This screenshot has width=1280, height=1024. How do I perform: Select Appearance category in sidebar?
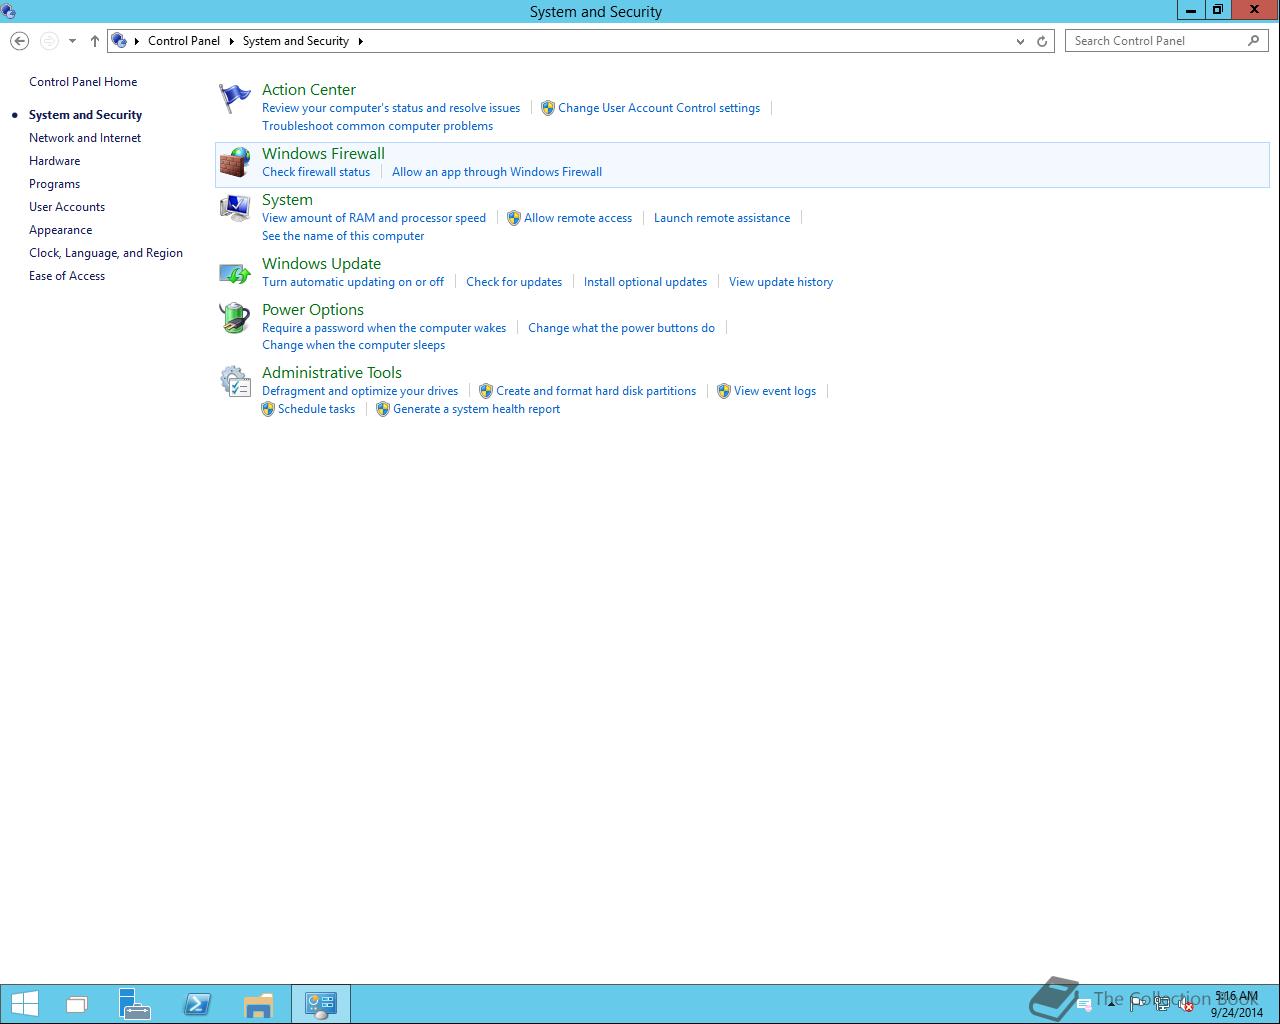pos(61,230)
